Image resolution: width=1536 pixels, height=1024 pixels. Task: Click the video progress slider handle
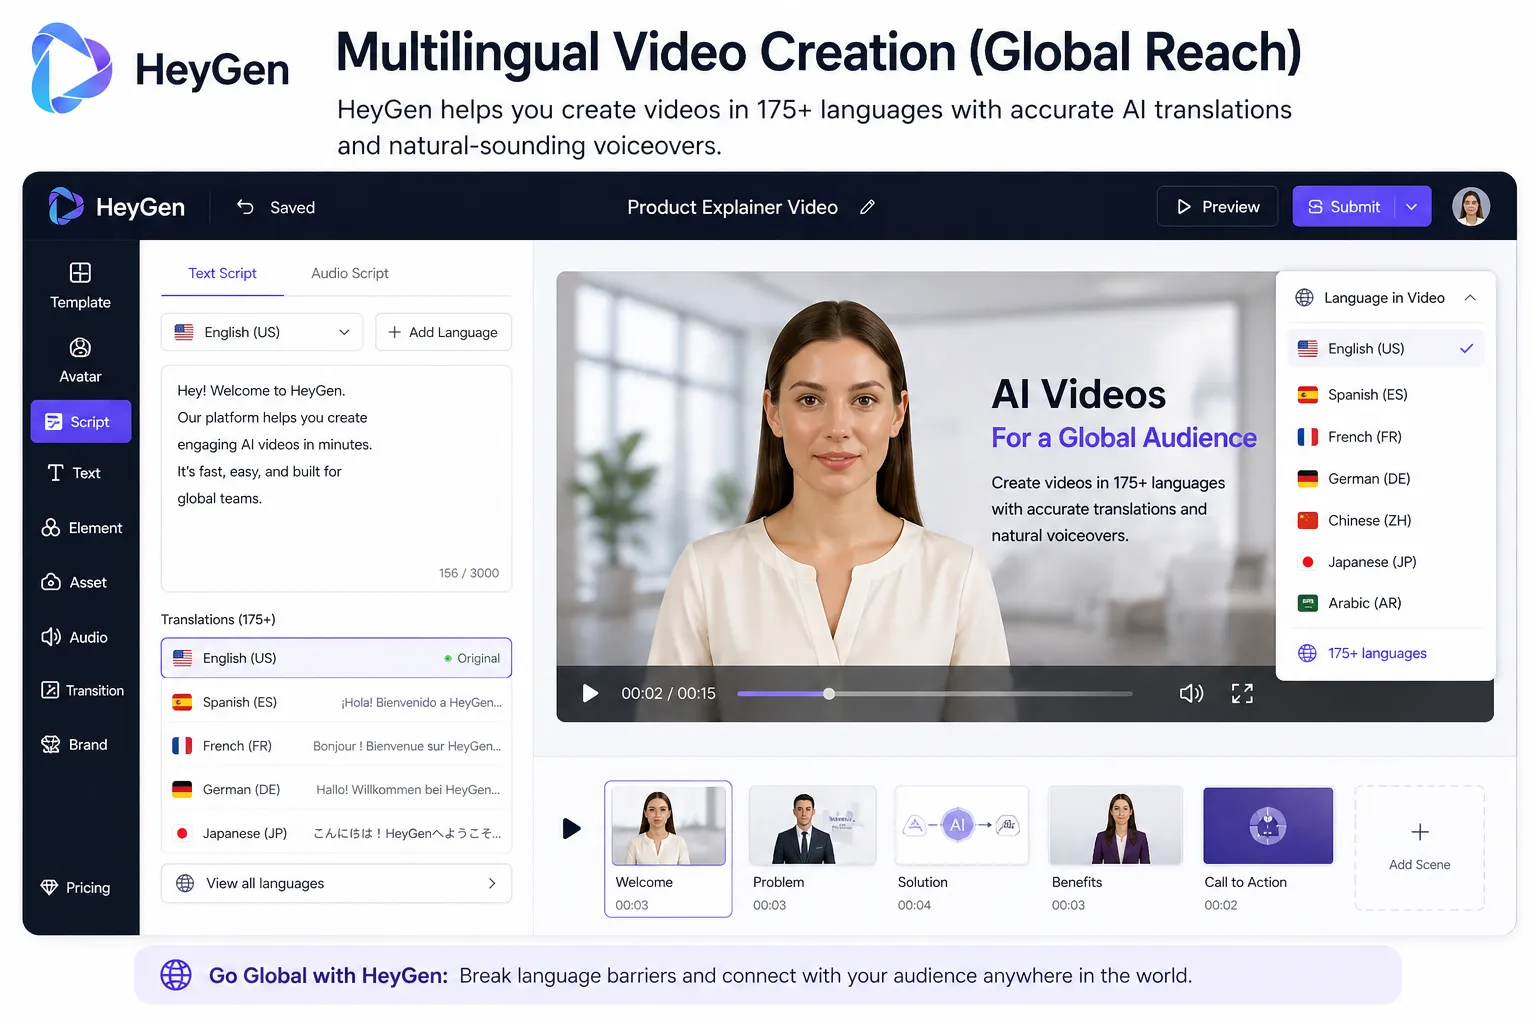[829, 694]
